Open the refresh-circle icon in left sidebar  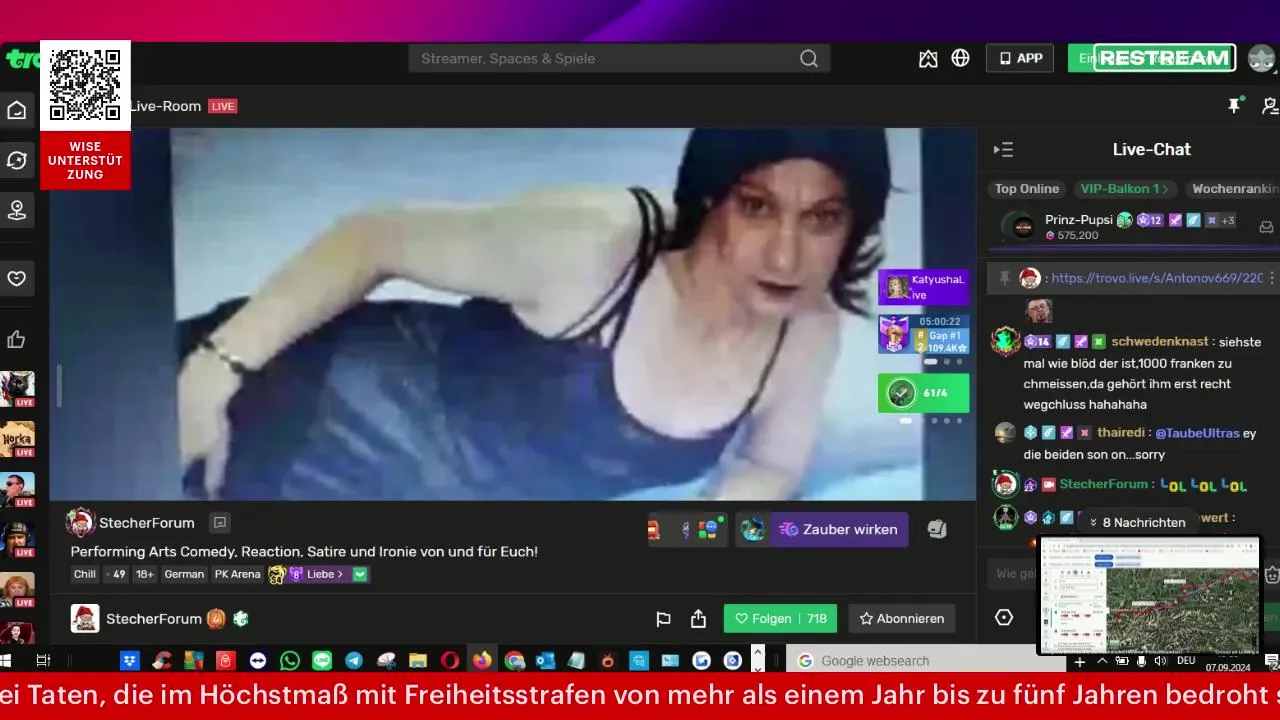[17, 160]
